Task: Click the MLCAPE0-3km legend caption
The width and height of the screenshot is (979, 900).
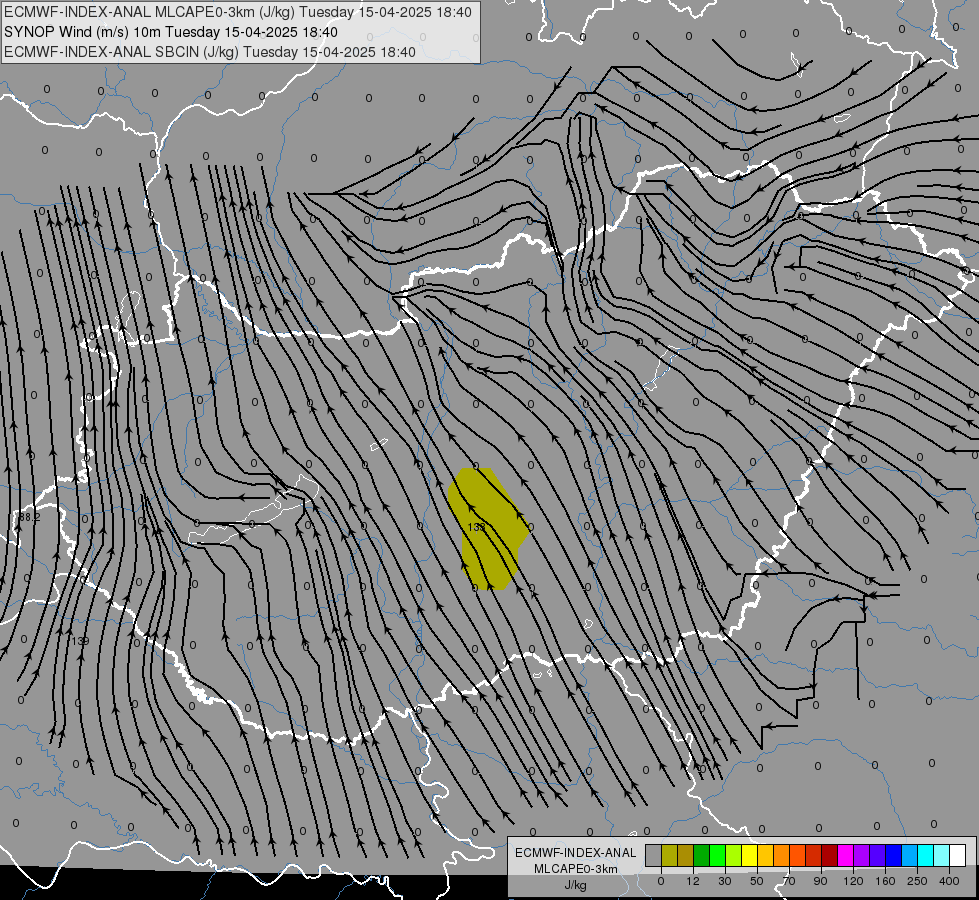Action: [x=575, y=869]
